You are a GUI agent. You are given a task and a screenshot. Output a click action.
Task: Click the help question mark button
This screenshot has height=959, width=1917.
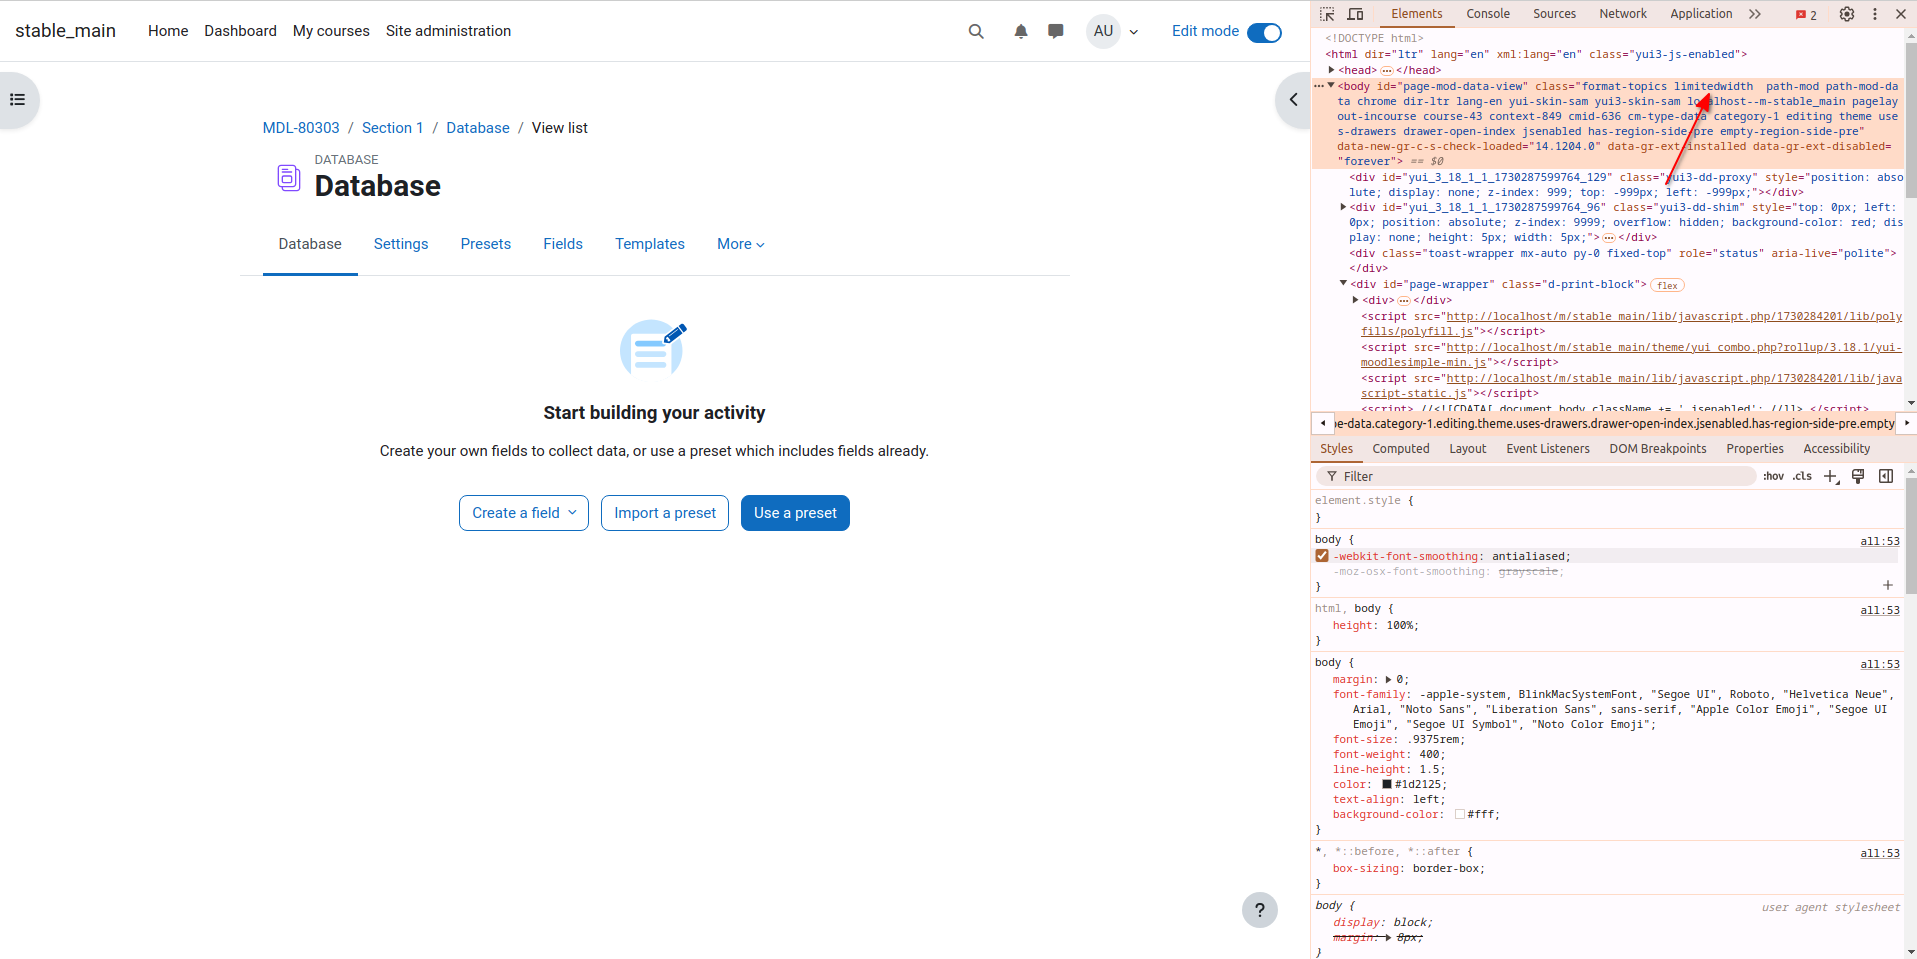tap(1260, 910)
